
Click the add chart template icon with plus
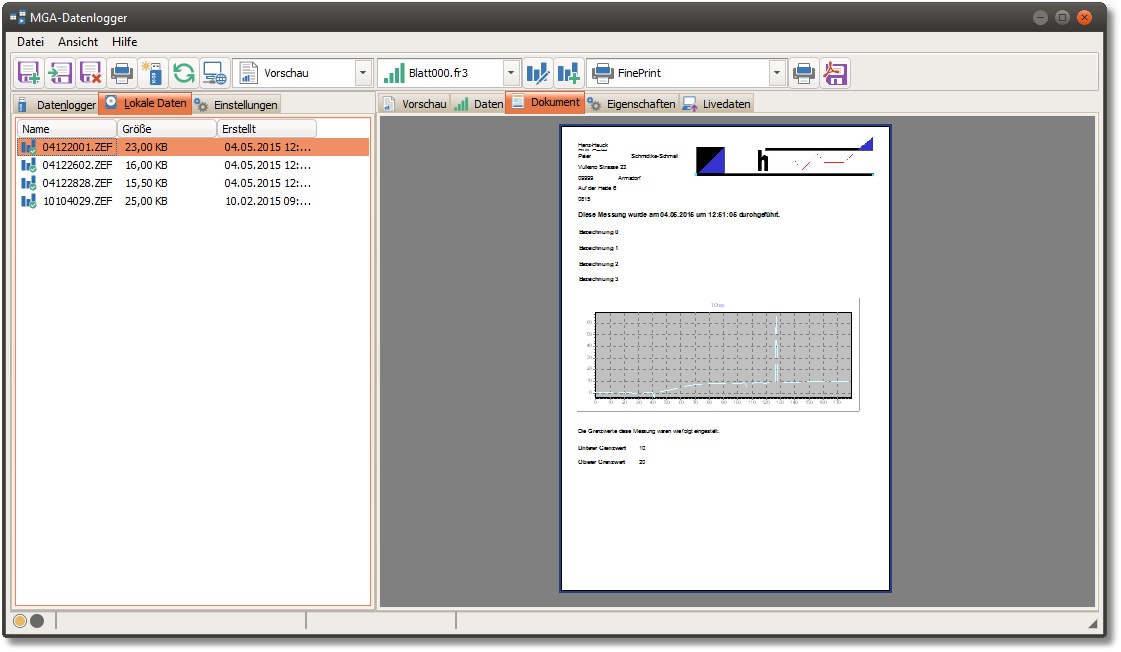tap(569, 73)
